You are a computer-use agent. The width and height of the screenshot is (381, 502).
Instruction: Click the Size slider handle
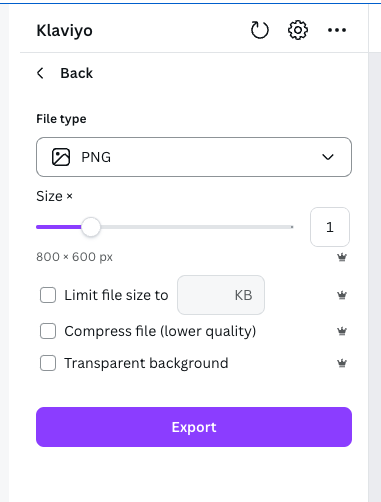tap(91, 227)
